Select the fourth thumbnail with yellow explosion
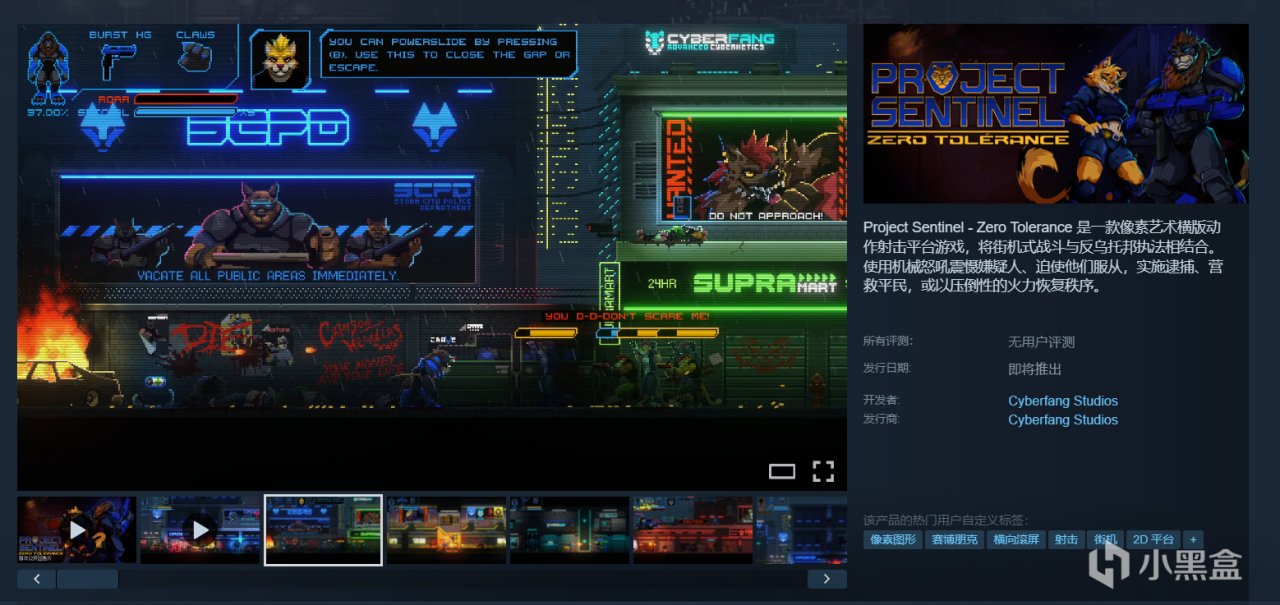Image resolution: width=1280 pixels, height=605 pixels. tap(446, 530)
